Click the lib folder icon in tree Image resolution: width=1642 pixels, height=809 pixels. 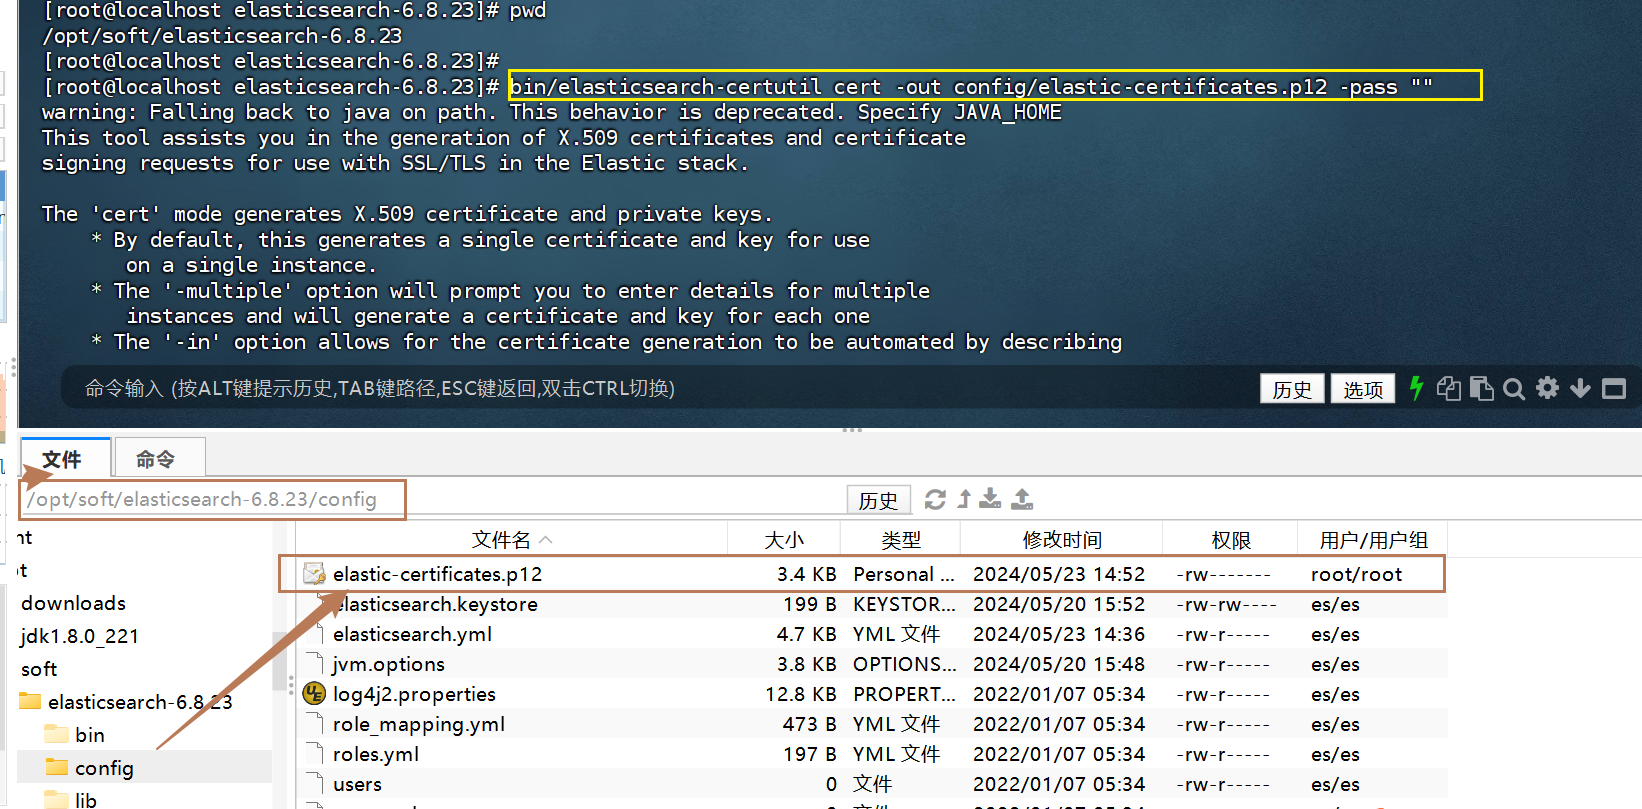pyautogui.click(x=56, y=799)
